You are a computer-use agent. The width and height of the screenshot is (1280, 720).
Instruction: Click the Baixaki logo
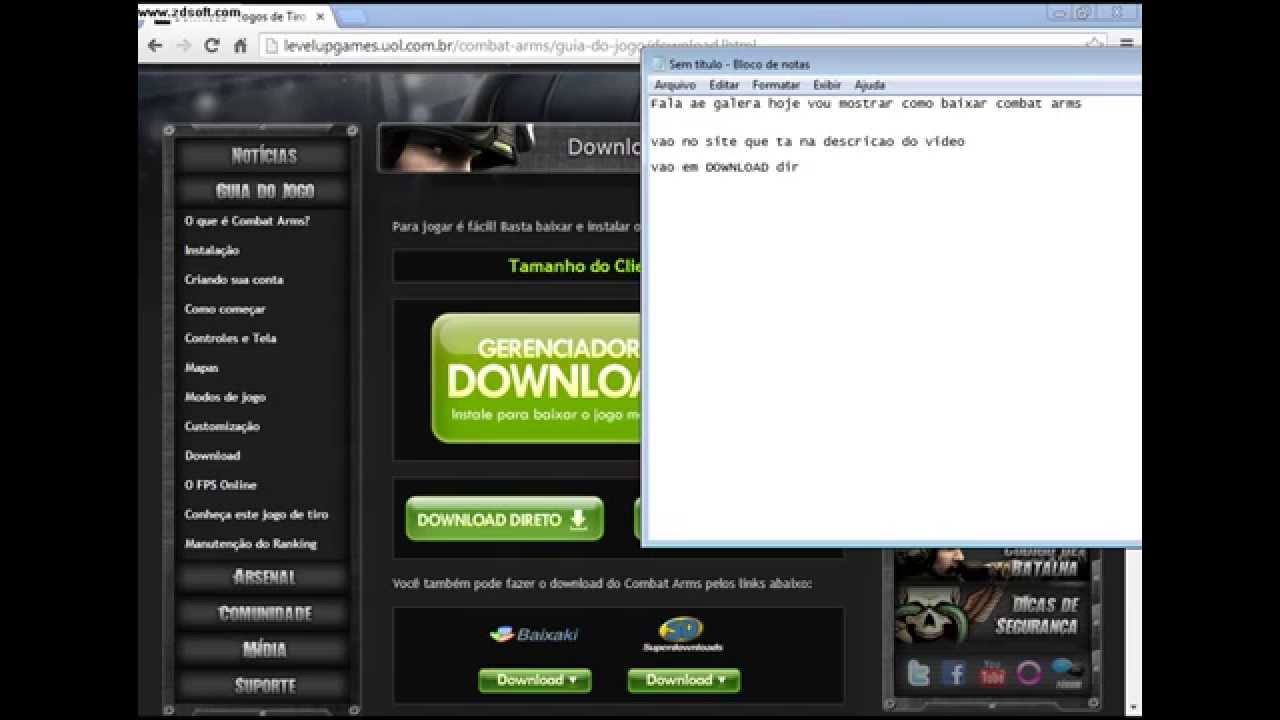pyautogui.click(x=534, y=634)
